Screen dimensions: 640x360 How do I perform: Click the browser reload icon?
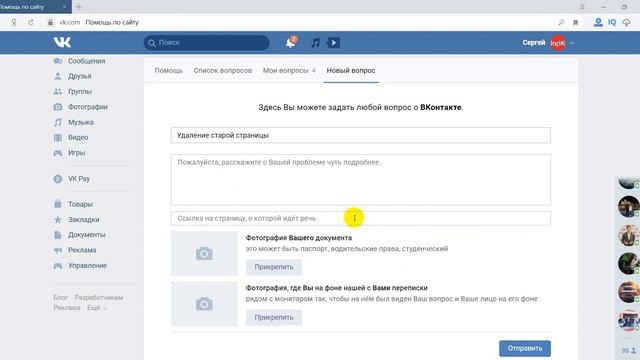coord(31,22)
